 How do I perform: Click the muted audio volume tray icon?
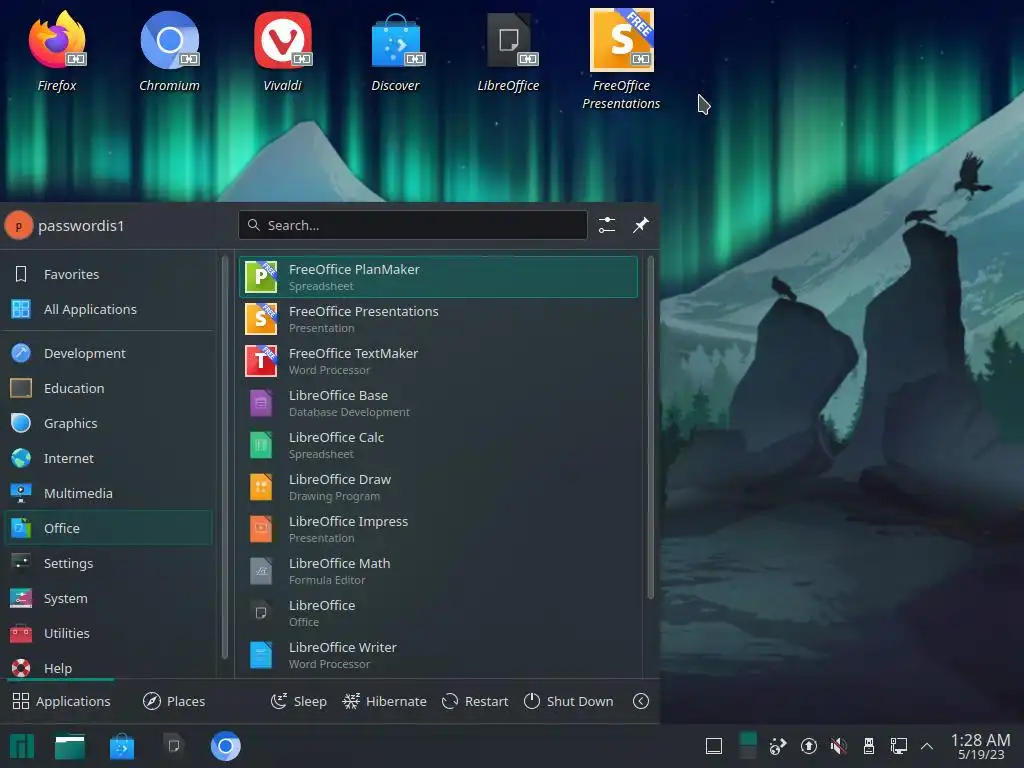(839, 746)
